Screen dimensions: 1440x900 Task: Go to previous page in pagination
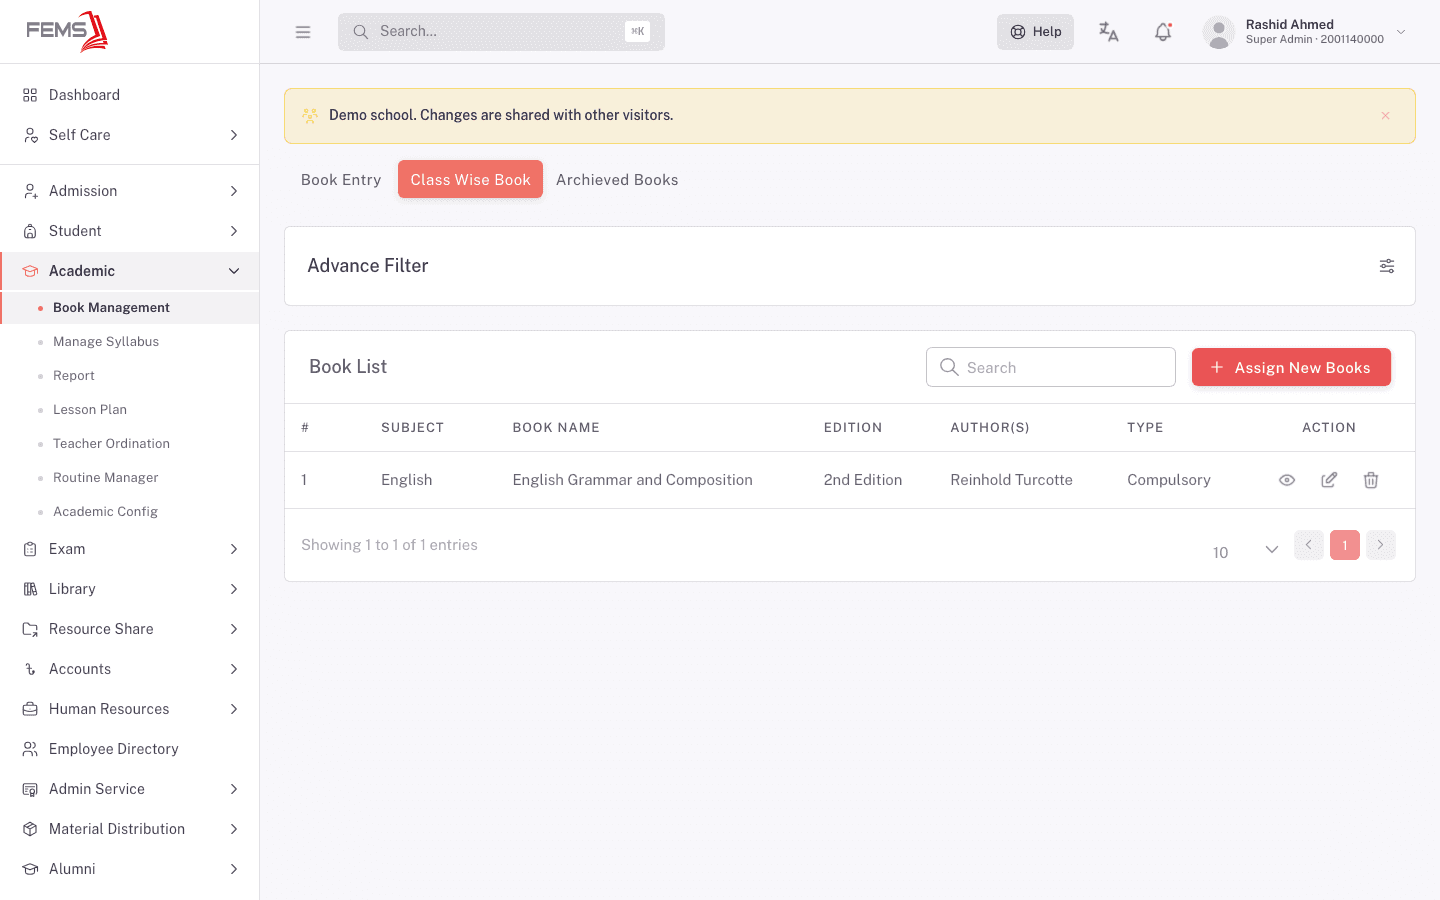(x=1309, y=545)
